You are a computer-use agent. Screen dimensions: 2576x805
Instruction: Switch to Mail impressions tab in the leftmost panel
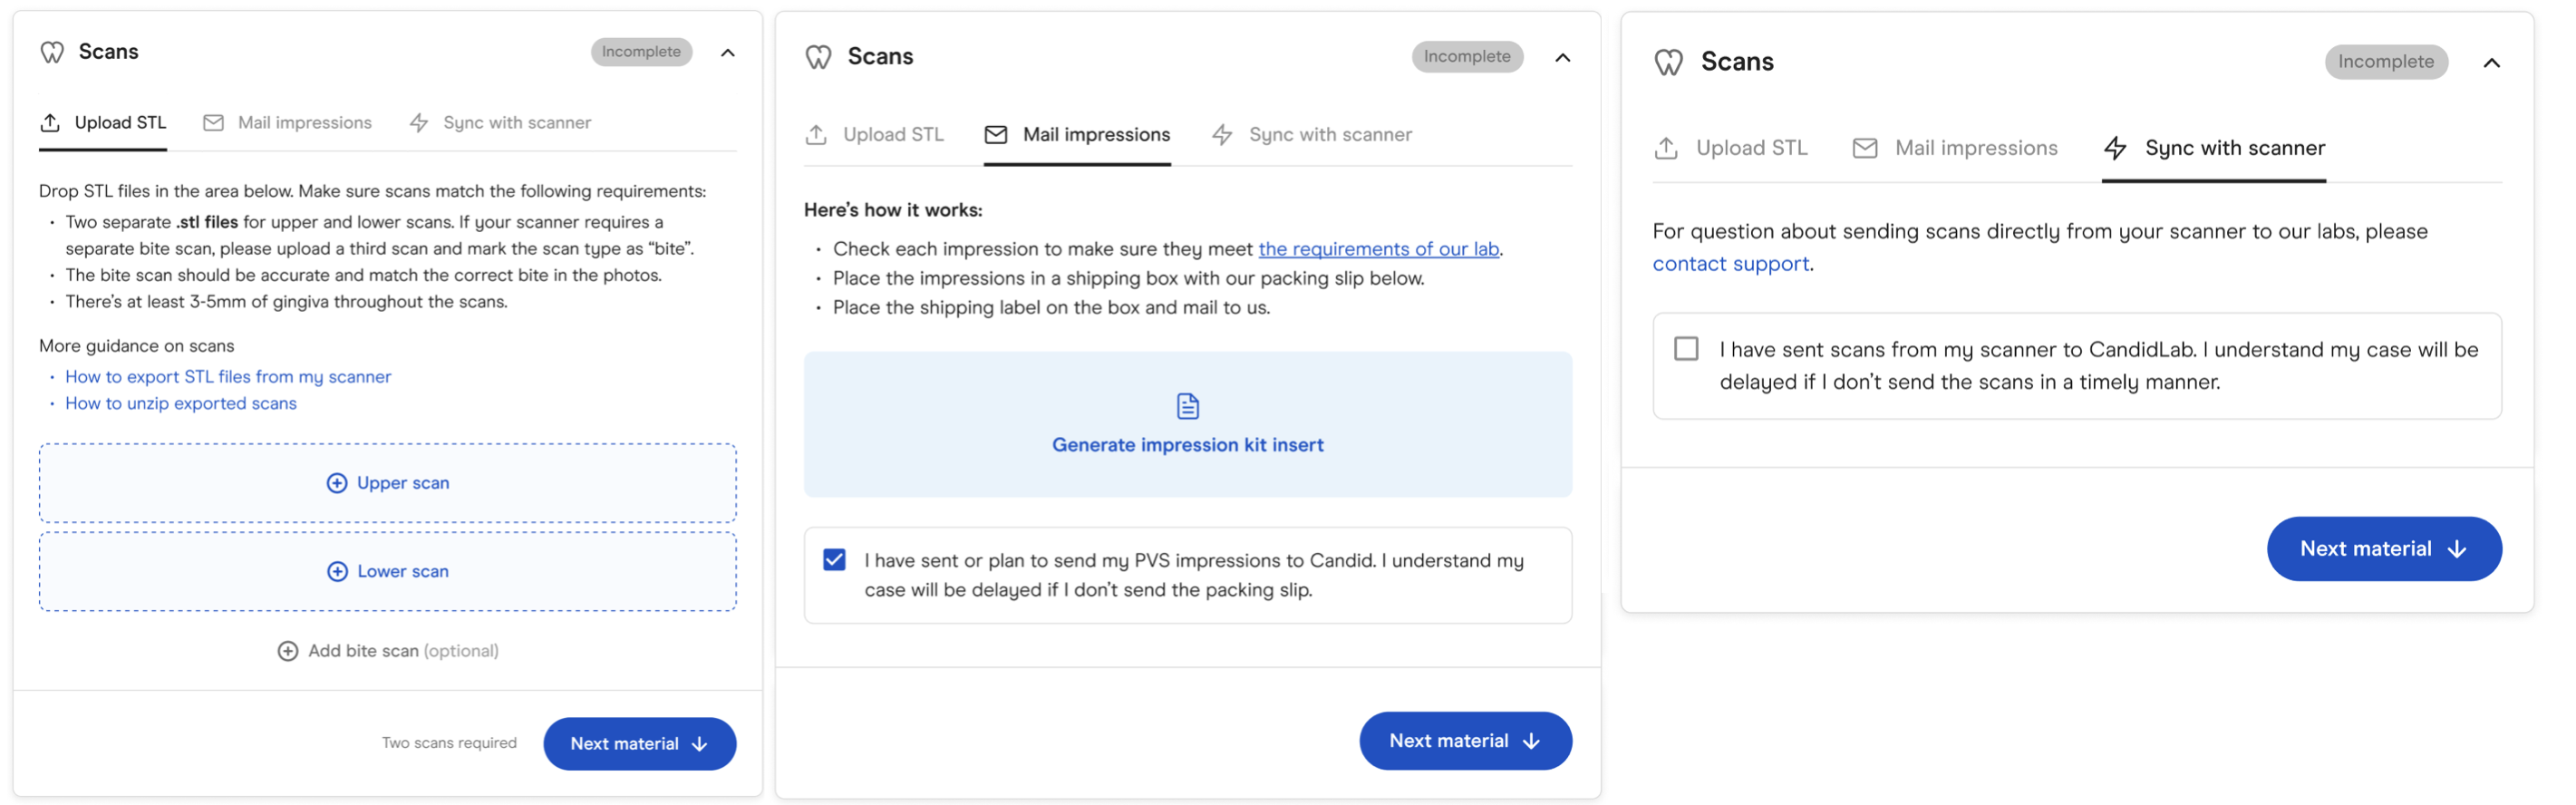coord(304,123)
